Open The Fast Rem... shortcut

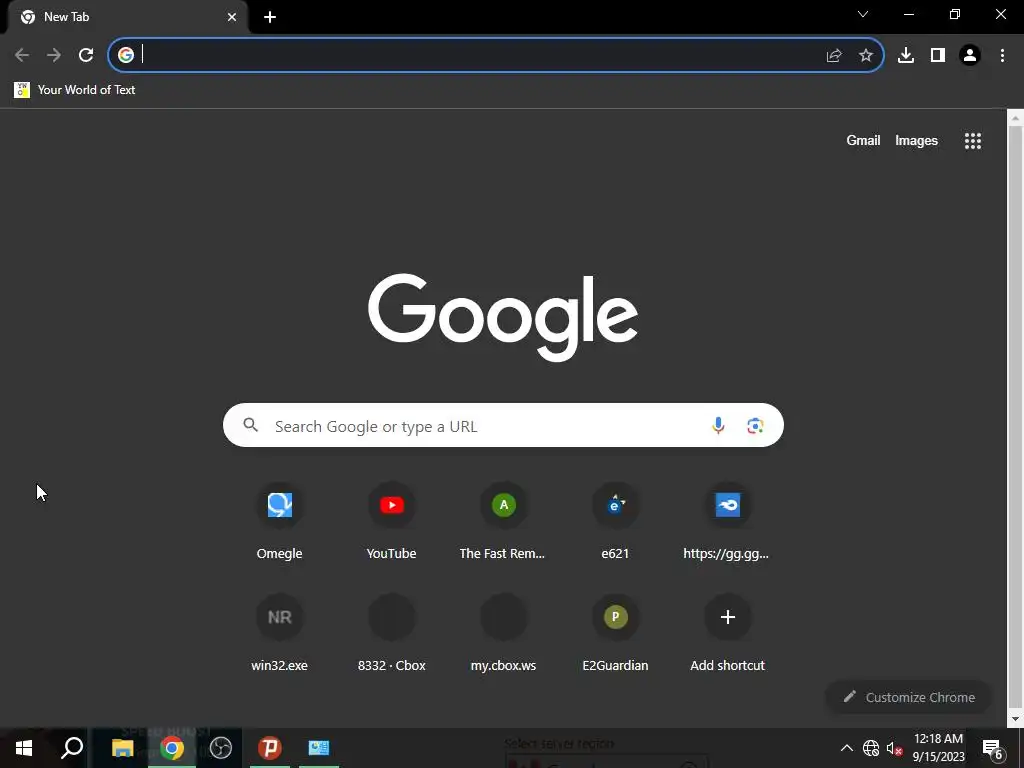pyautogui.click(x=504, y=521)
